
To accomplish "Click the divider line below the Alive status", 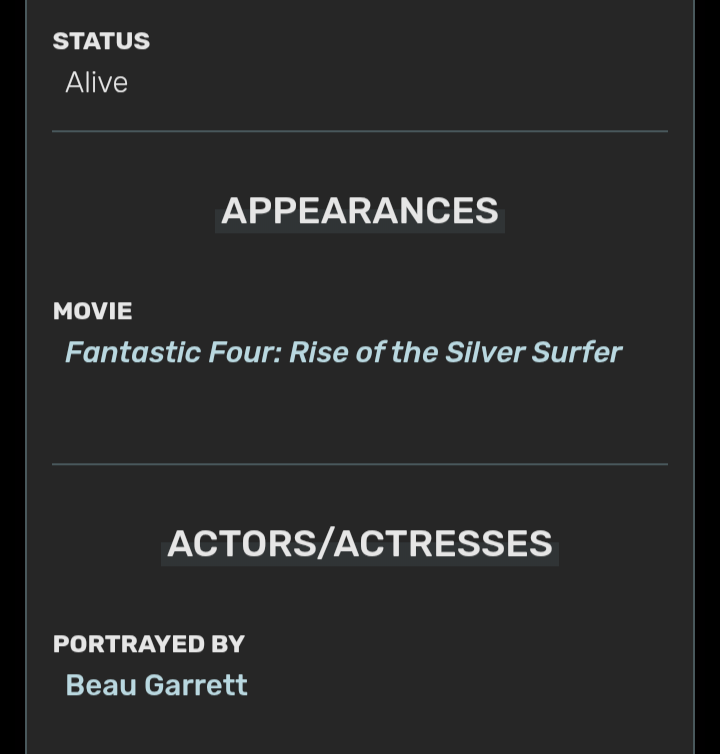I will pyautogui.click(x=360, y=131).
